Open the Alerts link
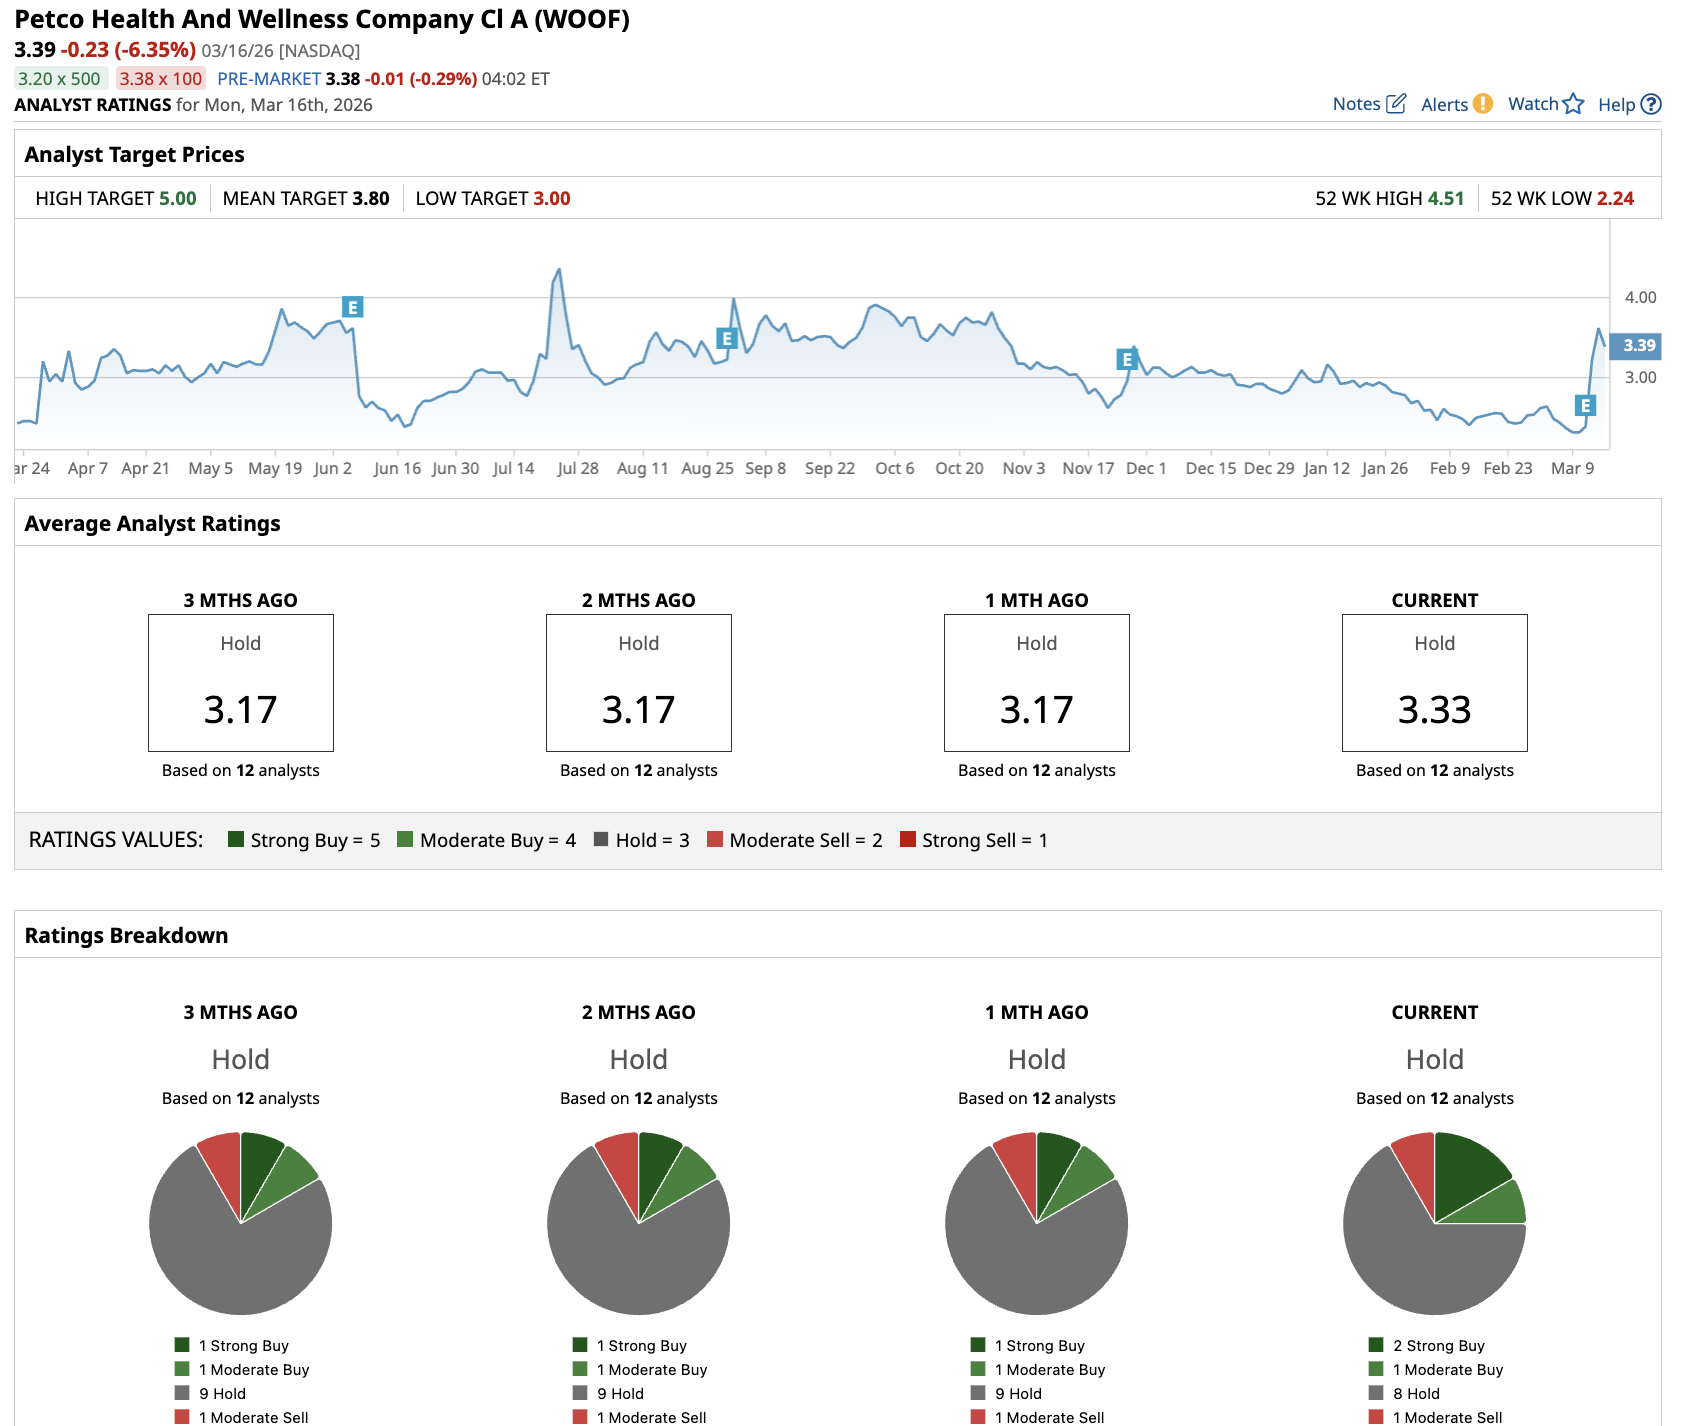 (1444, 105)
